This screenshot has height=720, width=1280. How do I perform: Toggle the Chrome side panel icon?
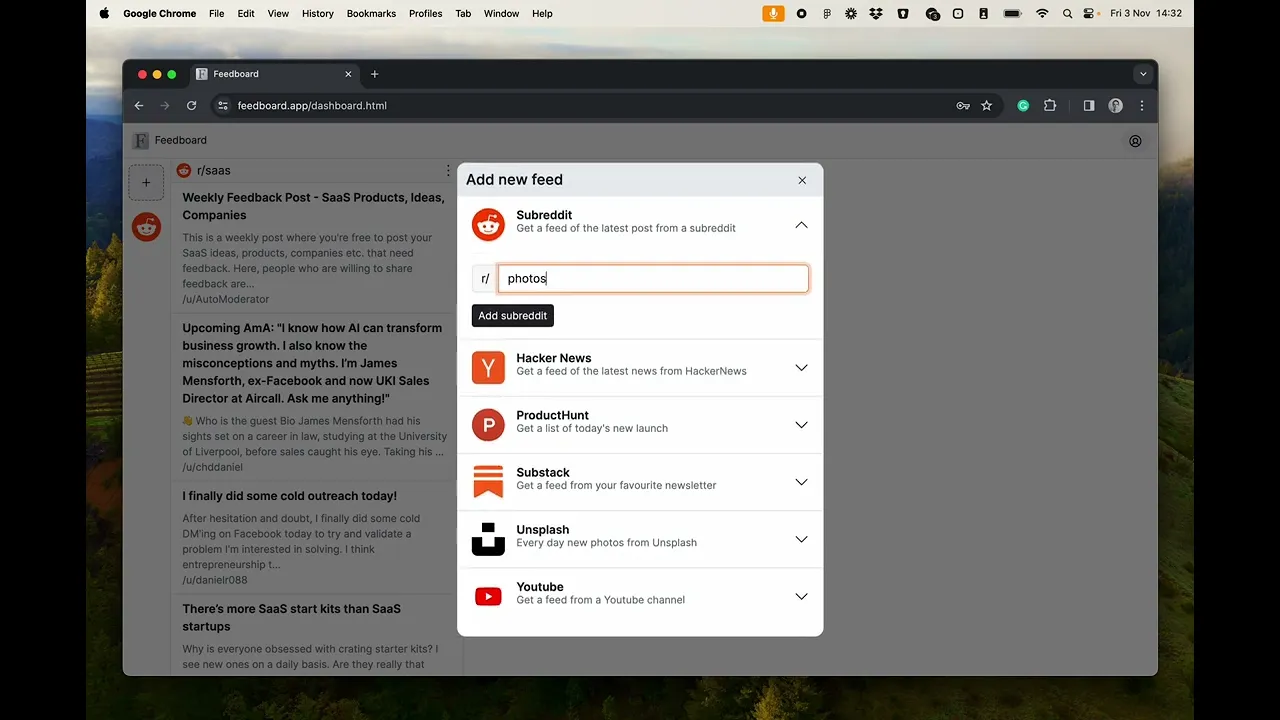click(x=1089, y=105)
